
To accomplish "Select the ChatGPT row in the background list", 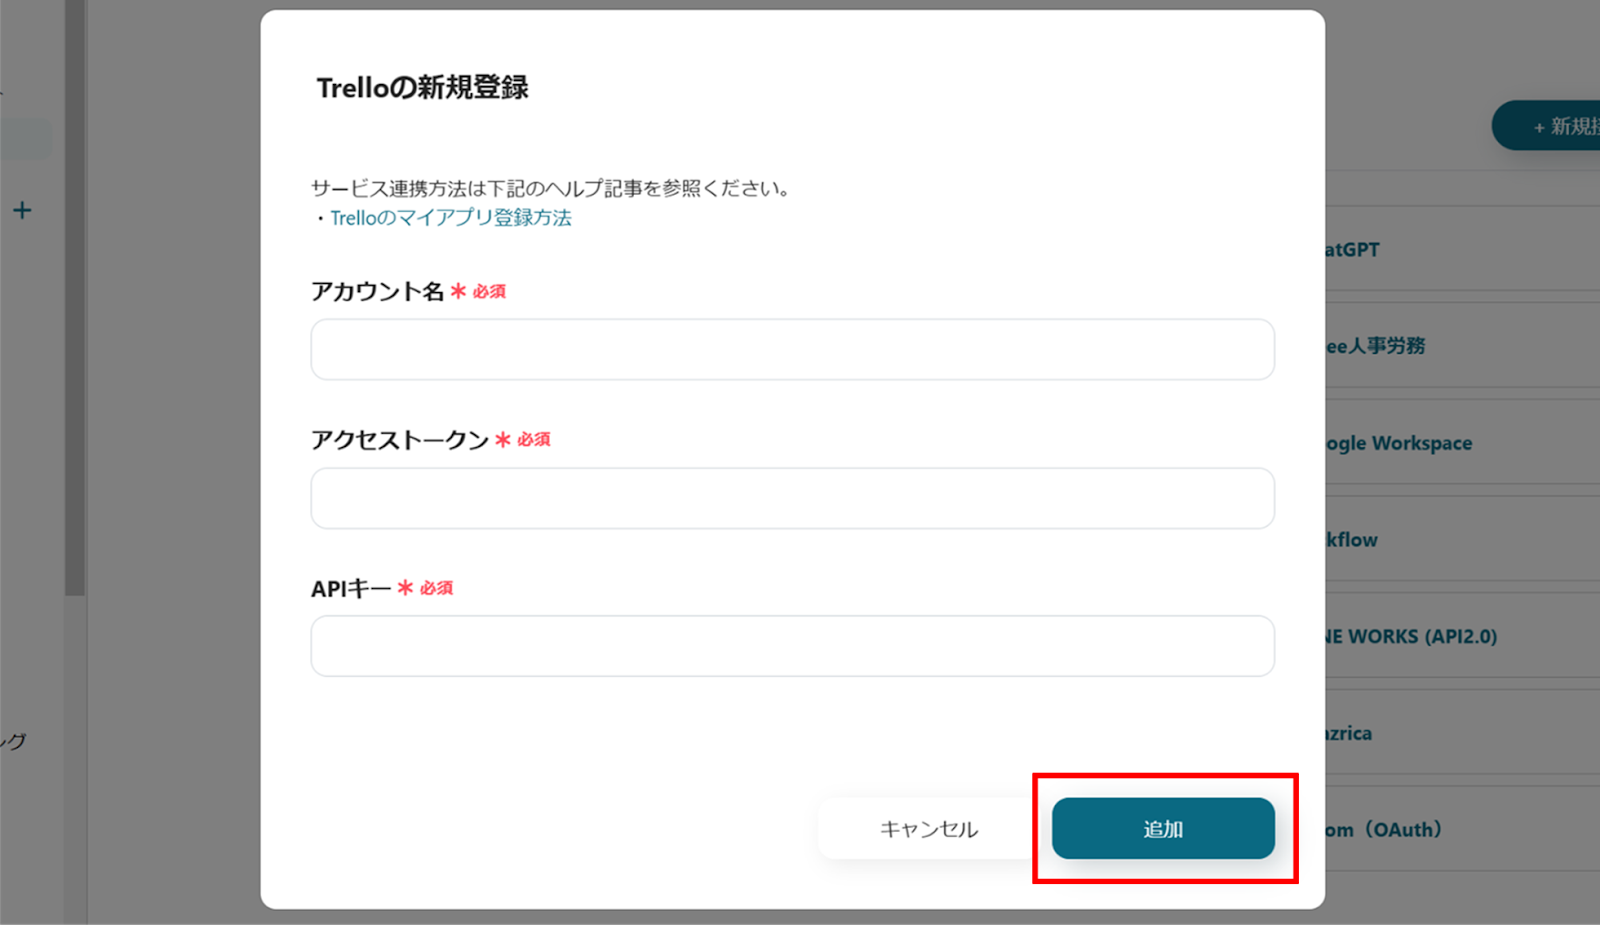I will click(x=1462, y=250).
